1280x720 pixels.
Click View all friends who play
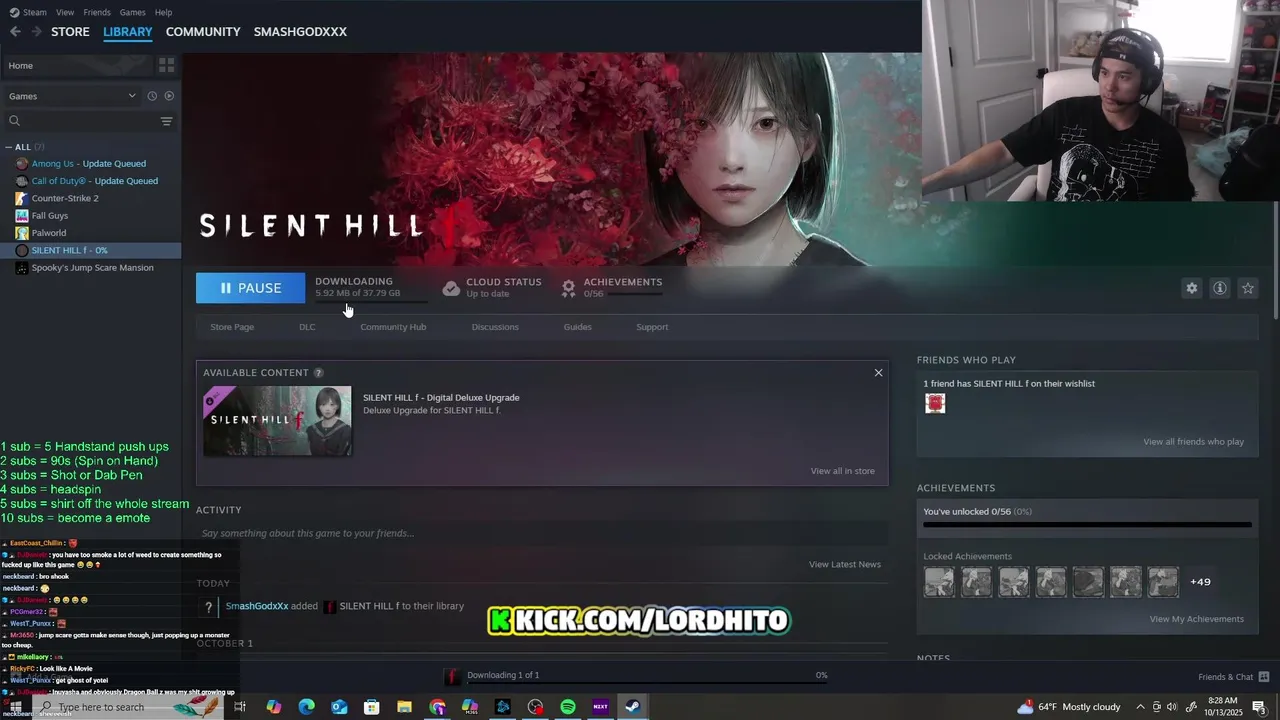click(x=1193, y=442)
